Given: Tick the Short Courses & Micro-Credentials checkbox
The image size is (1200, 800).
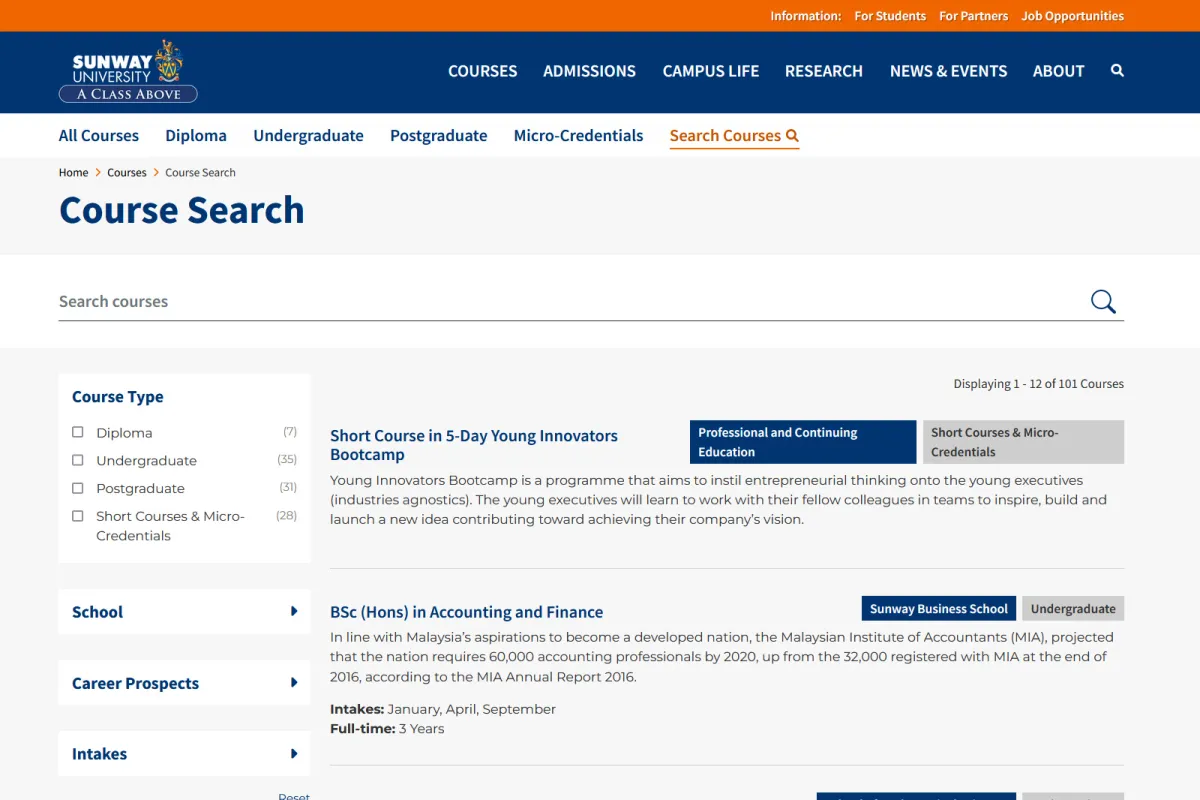Looking at the screenshot, I should [x=78, y=516].
